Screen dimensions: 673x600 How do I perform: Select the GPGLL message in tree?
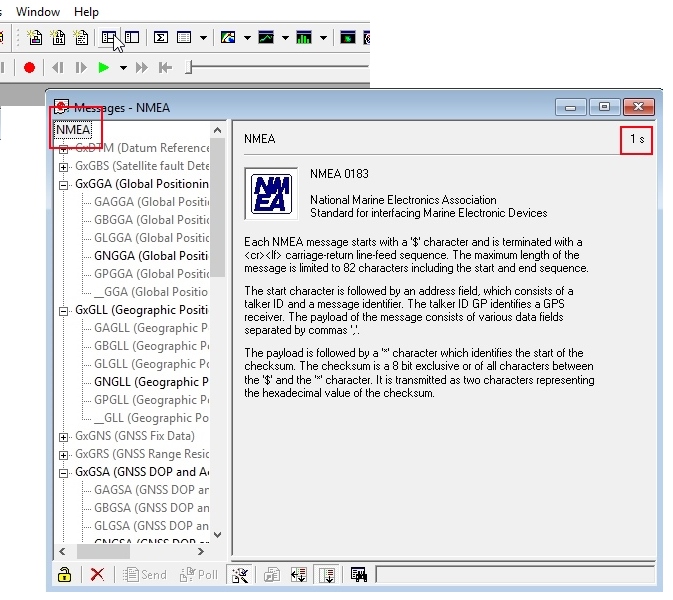point(151,400)
